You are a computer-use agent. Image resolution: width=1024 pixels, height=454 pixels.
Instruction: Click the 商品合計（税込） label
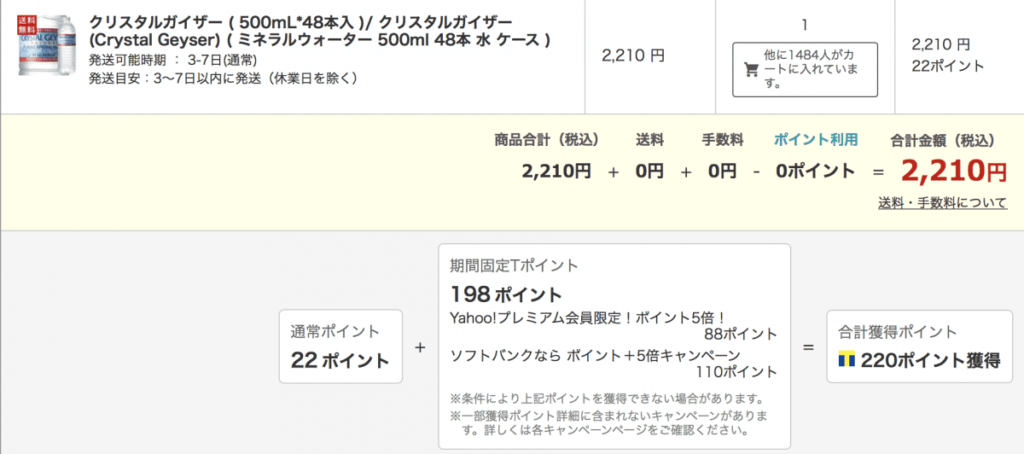547,140
